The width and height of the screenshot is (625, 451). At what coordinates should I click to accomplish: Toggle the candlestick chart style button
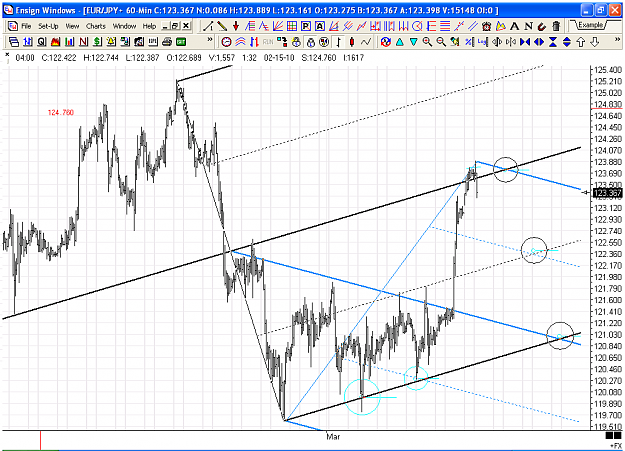[352, 41]
